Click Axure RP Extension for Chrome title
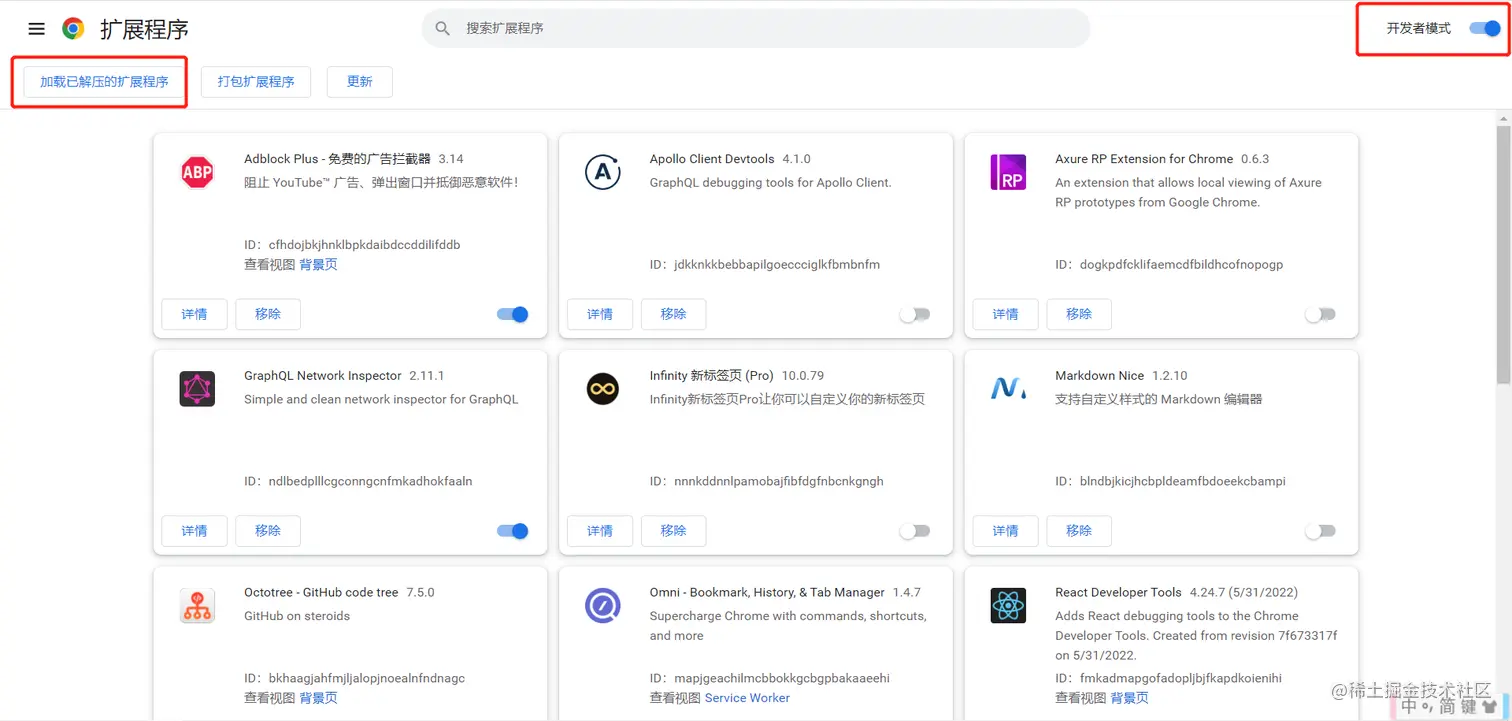 [1144, 159]
